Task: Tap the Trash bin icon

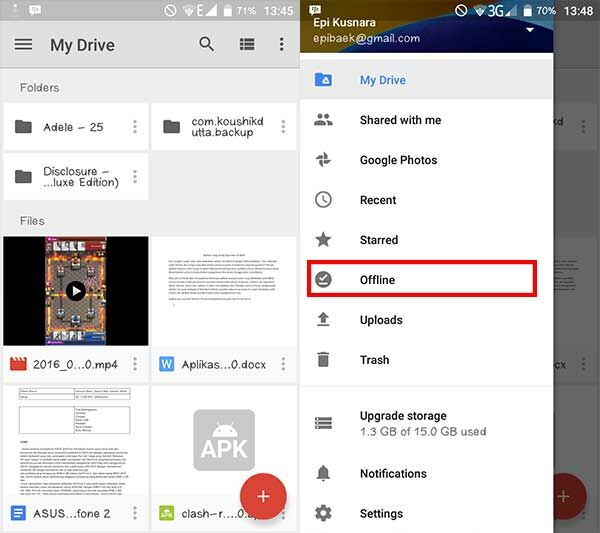Action: click(323, 359)
